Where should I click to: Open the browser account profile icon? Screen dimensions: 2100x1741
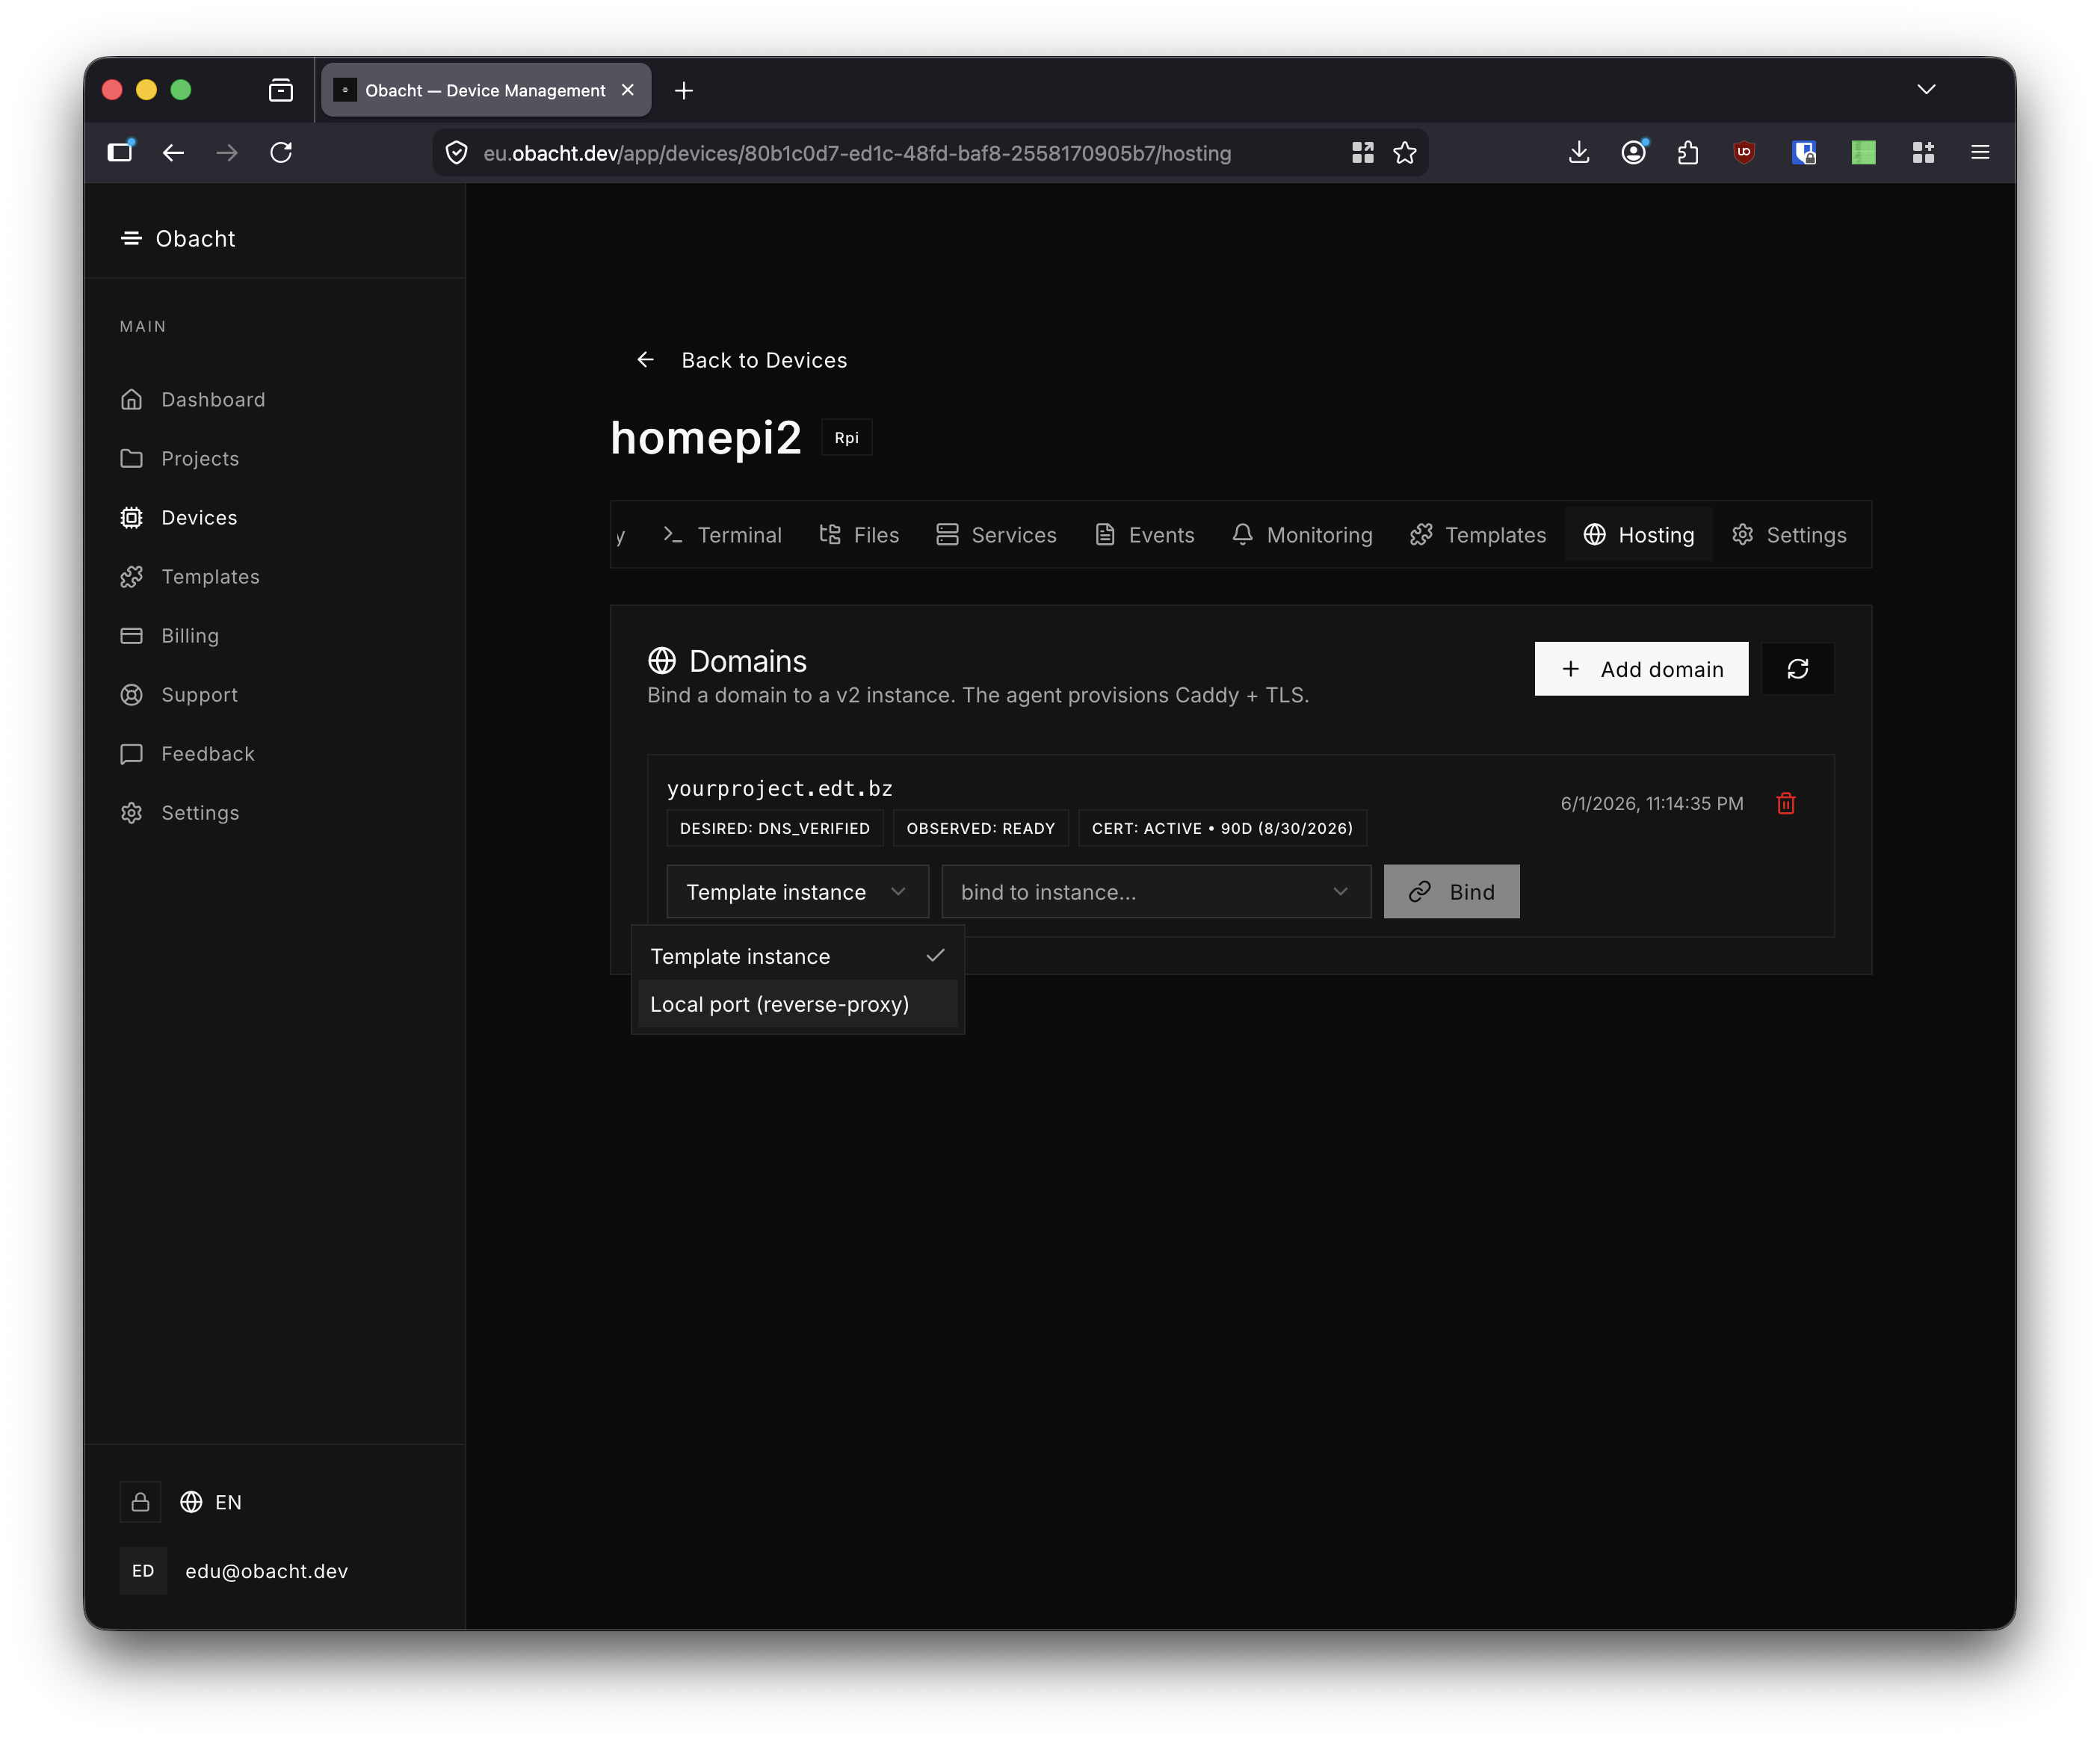[x=1634, y=153]
